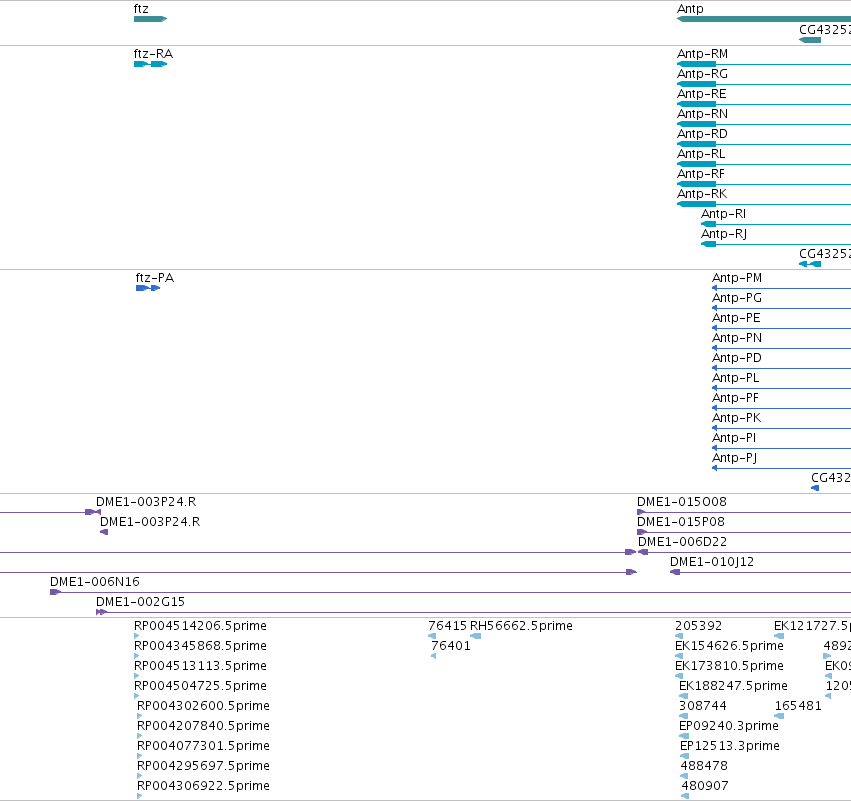Select clone DME1-006N16
The height and width of the screenshot is (801, 851).
pyautogui.click(x=95, y=582)
